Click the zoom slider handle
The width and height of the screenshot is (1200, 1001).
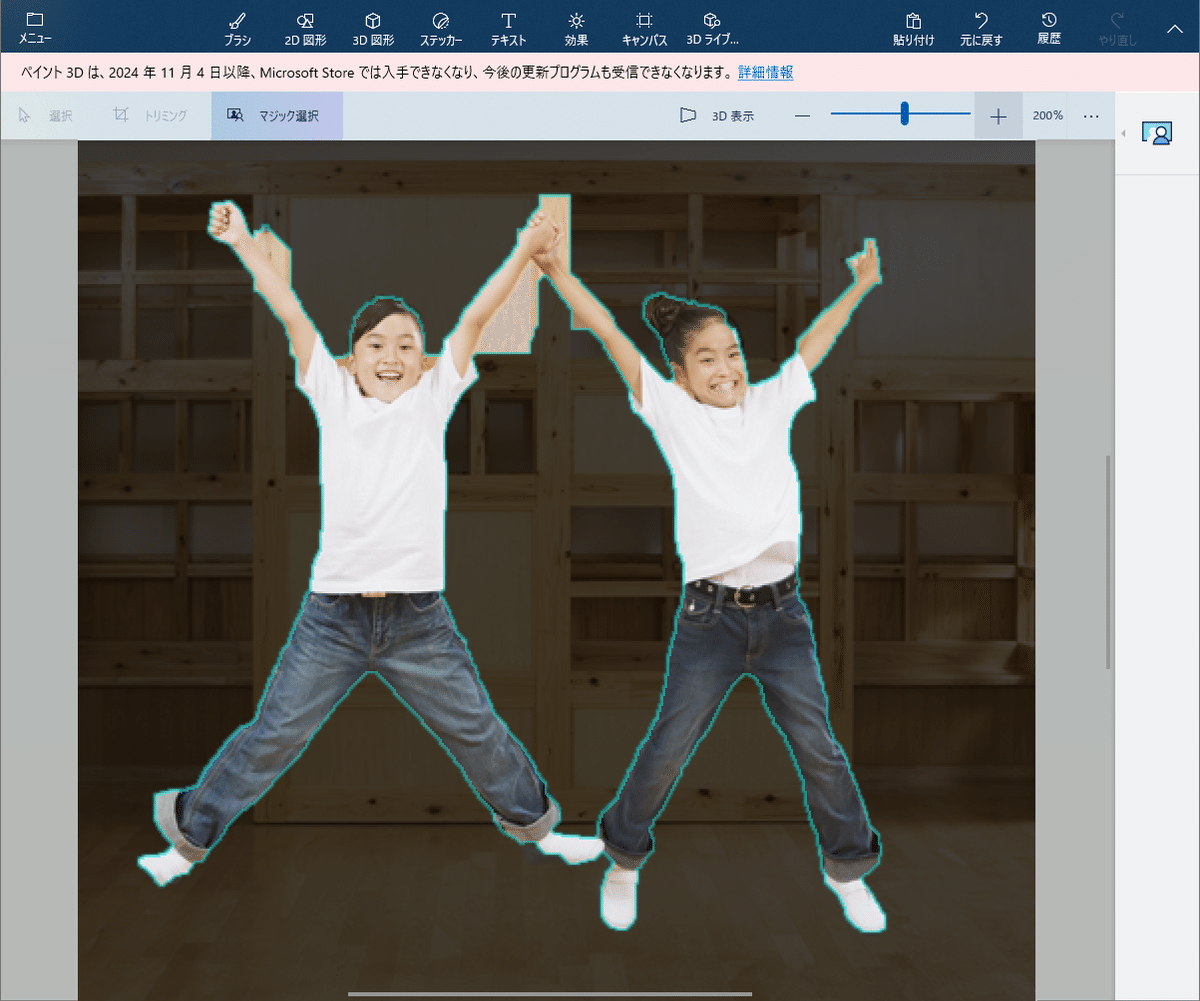tap(904, 114)
